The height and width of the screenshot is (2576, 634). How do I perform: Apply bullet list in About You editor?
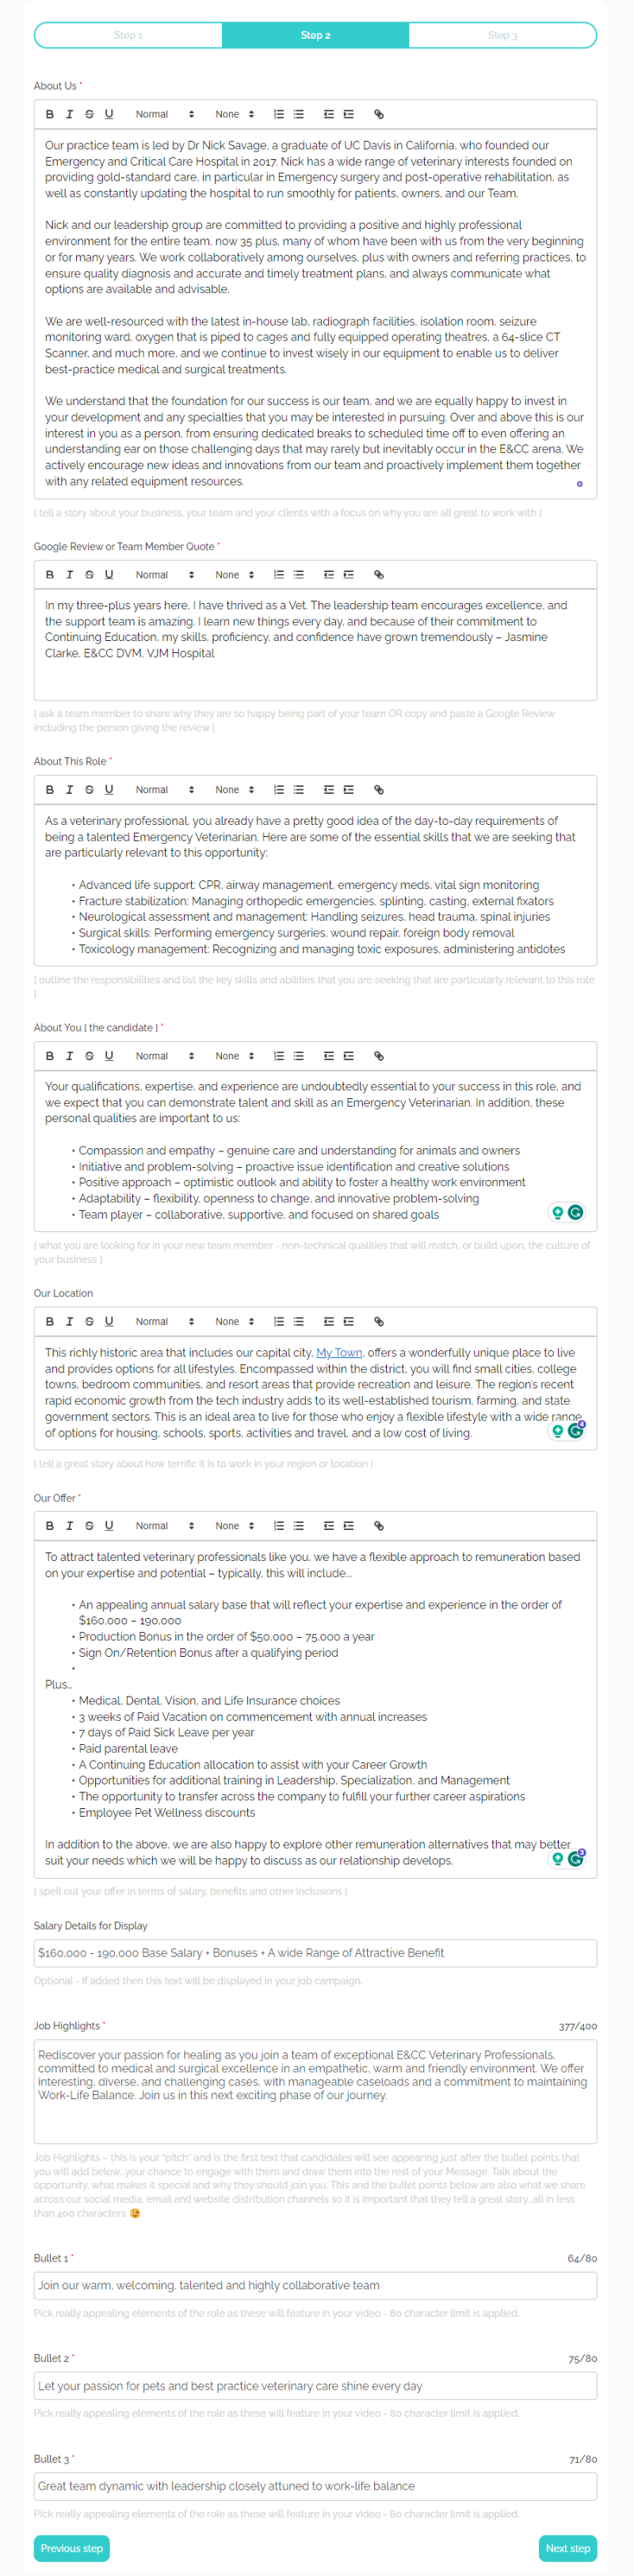299,1056
